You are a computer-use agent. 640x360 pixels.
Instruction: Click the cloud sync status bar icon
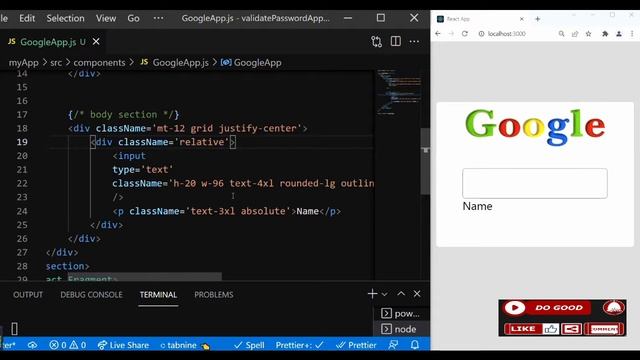[32, 345]
